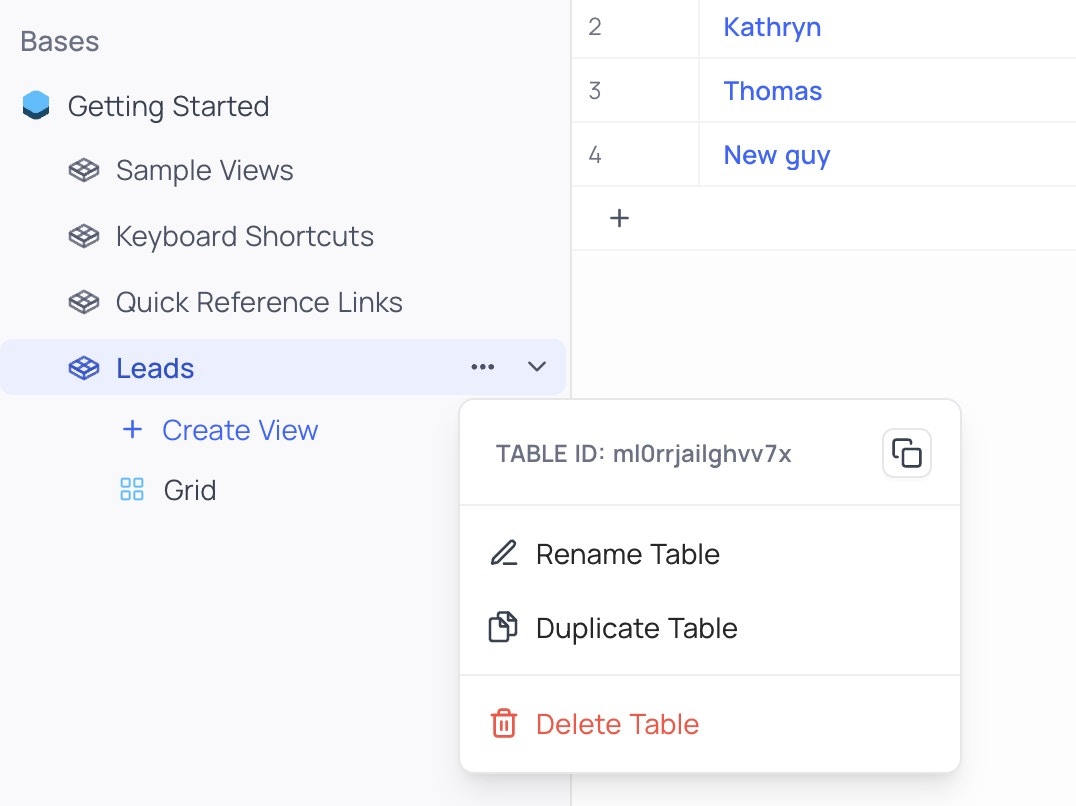Open Create View under the Leads table
The height and width of the screenshot is (806, 1076).
point(240,430)
